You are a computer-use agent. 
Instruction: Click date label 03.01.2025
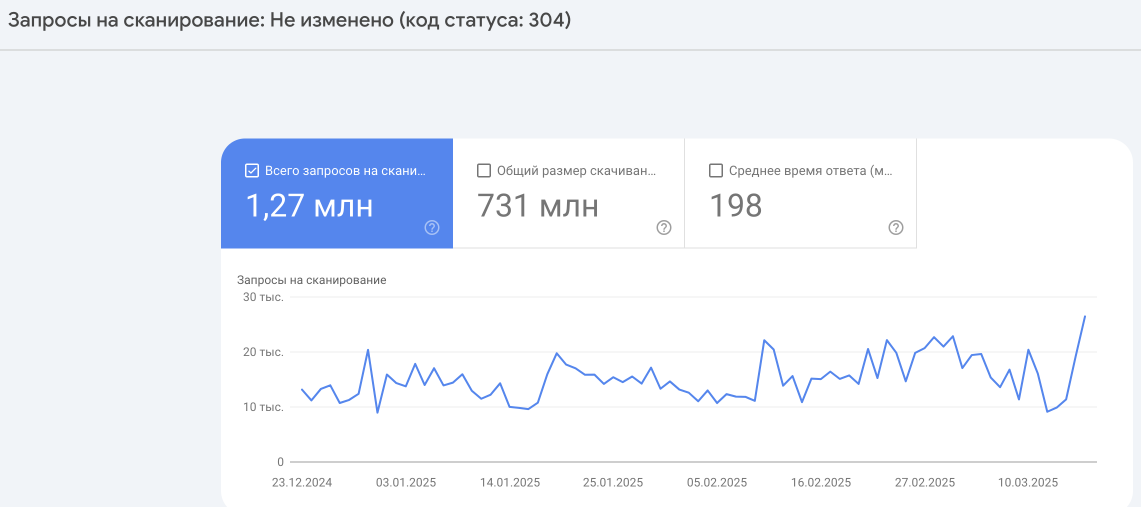[405, 483]
